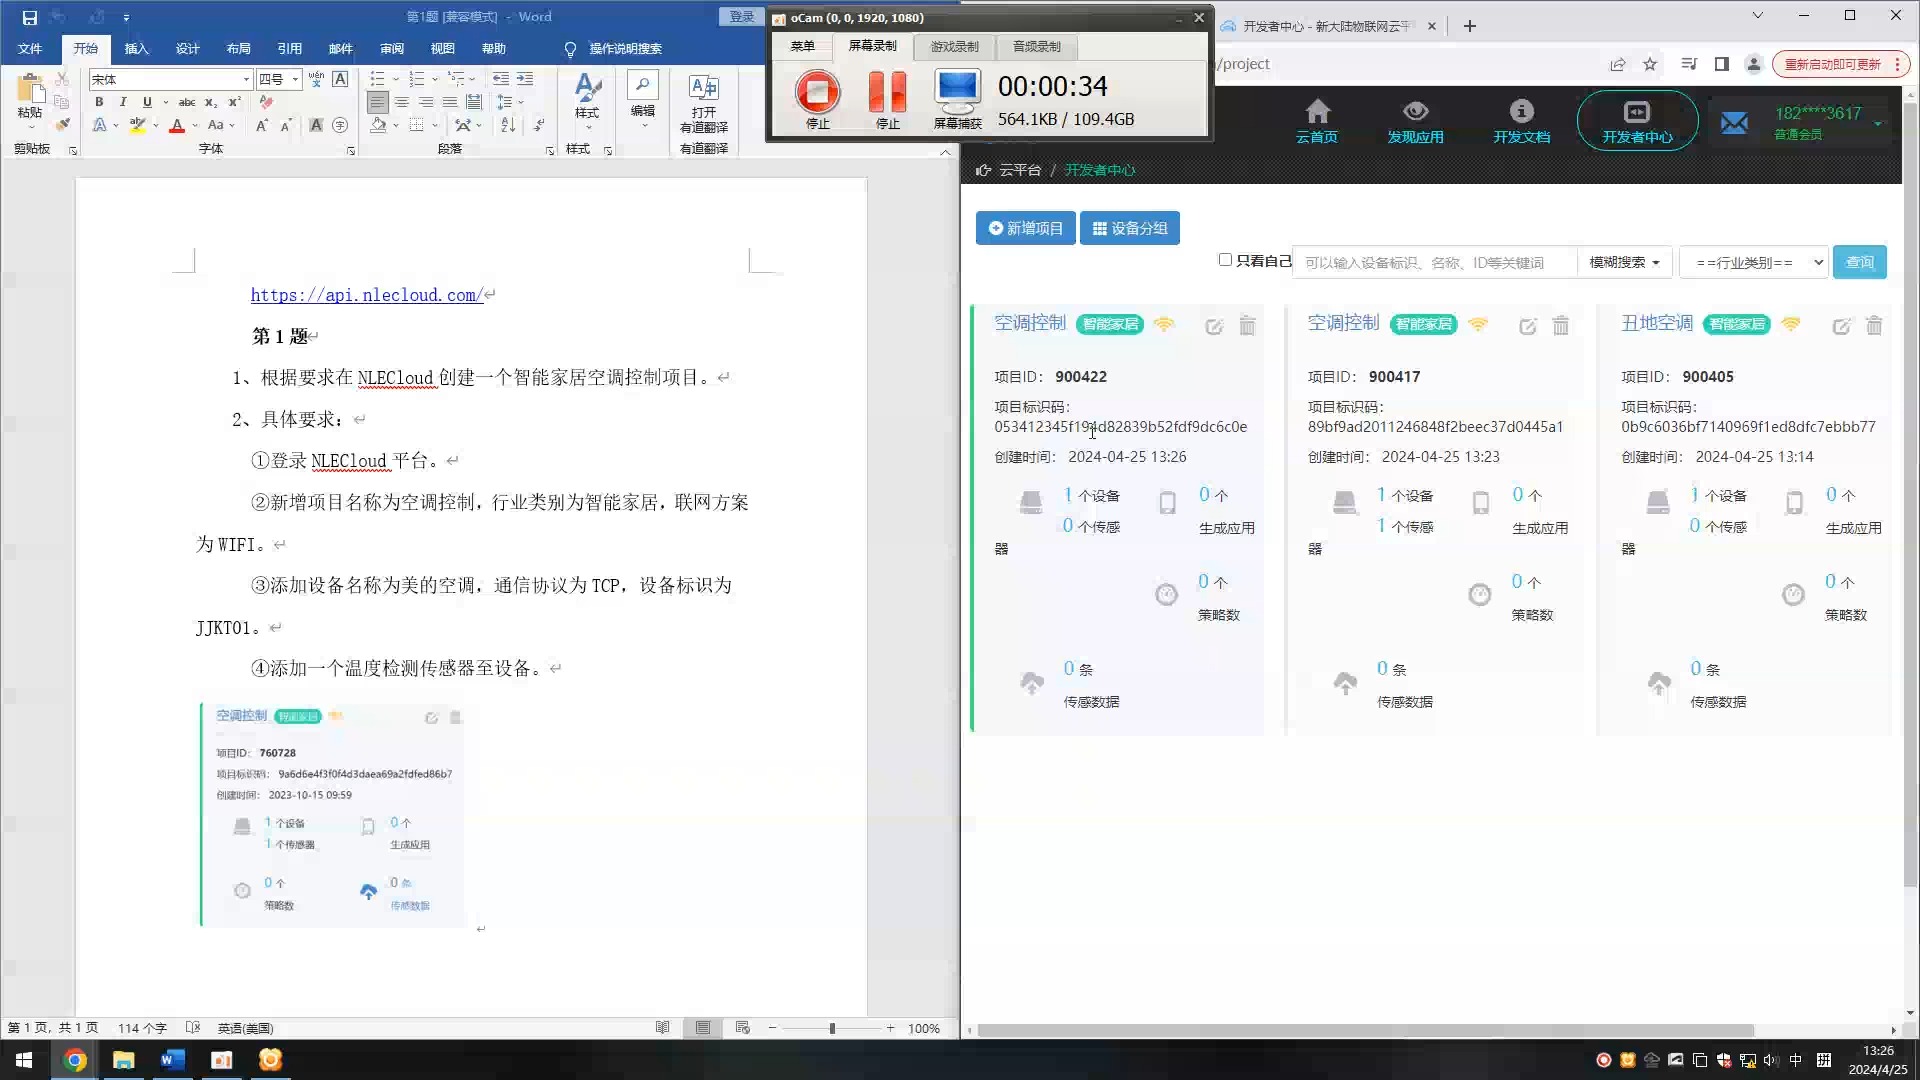Screen dimensions: 1920x1080
Task: Open Youdao translate from ribbon
Action: (704, 104)
